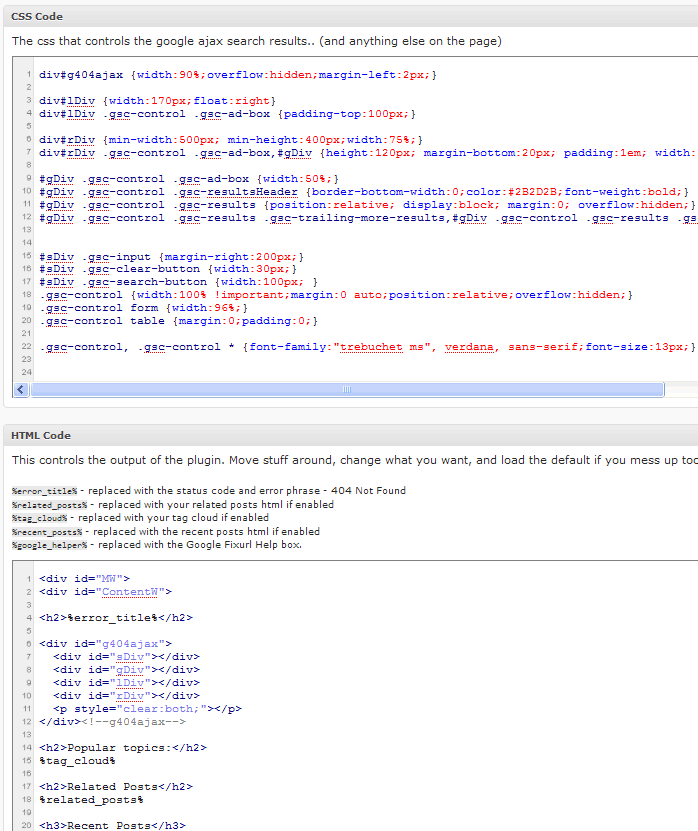
Task: Click the %google_helper% tag in the legend
Action: coord(49,545)
